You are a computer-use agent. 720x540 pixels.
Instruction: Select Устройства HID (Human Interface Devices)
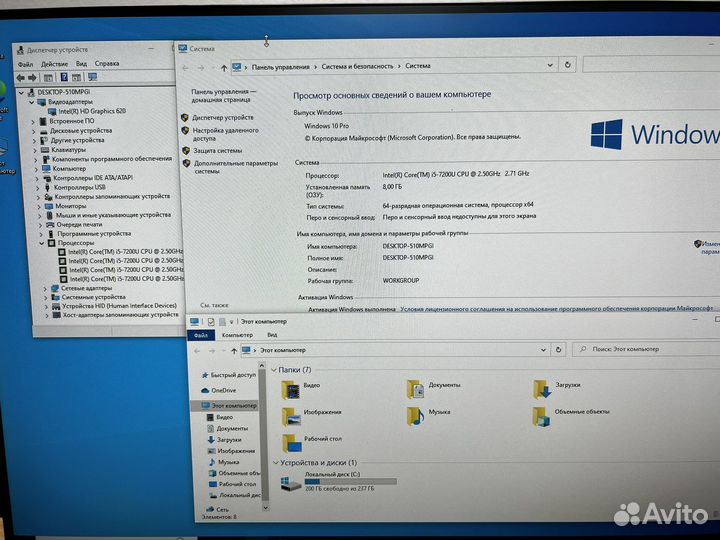(x=119, y=306)
